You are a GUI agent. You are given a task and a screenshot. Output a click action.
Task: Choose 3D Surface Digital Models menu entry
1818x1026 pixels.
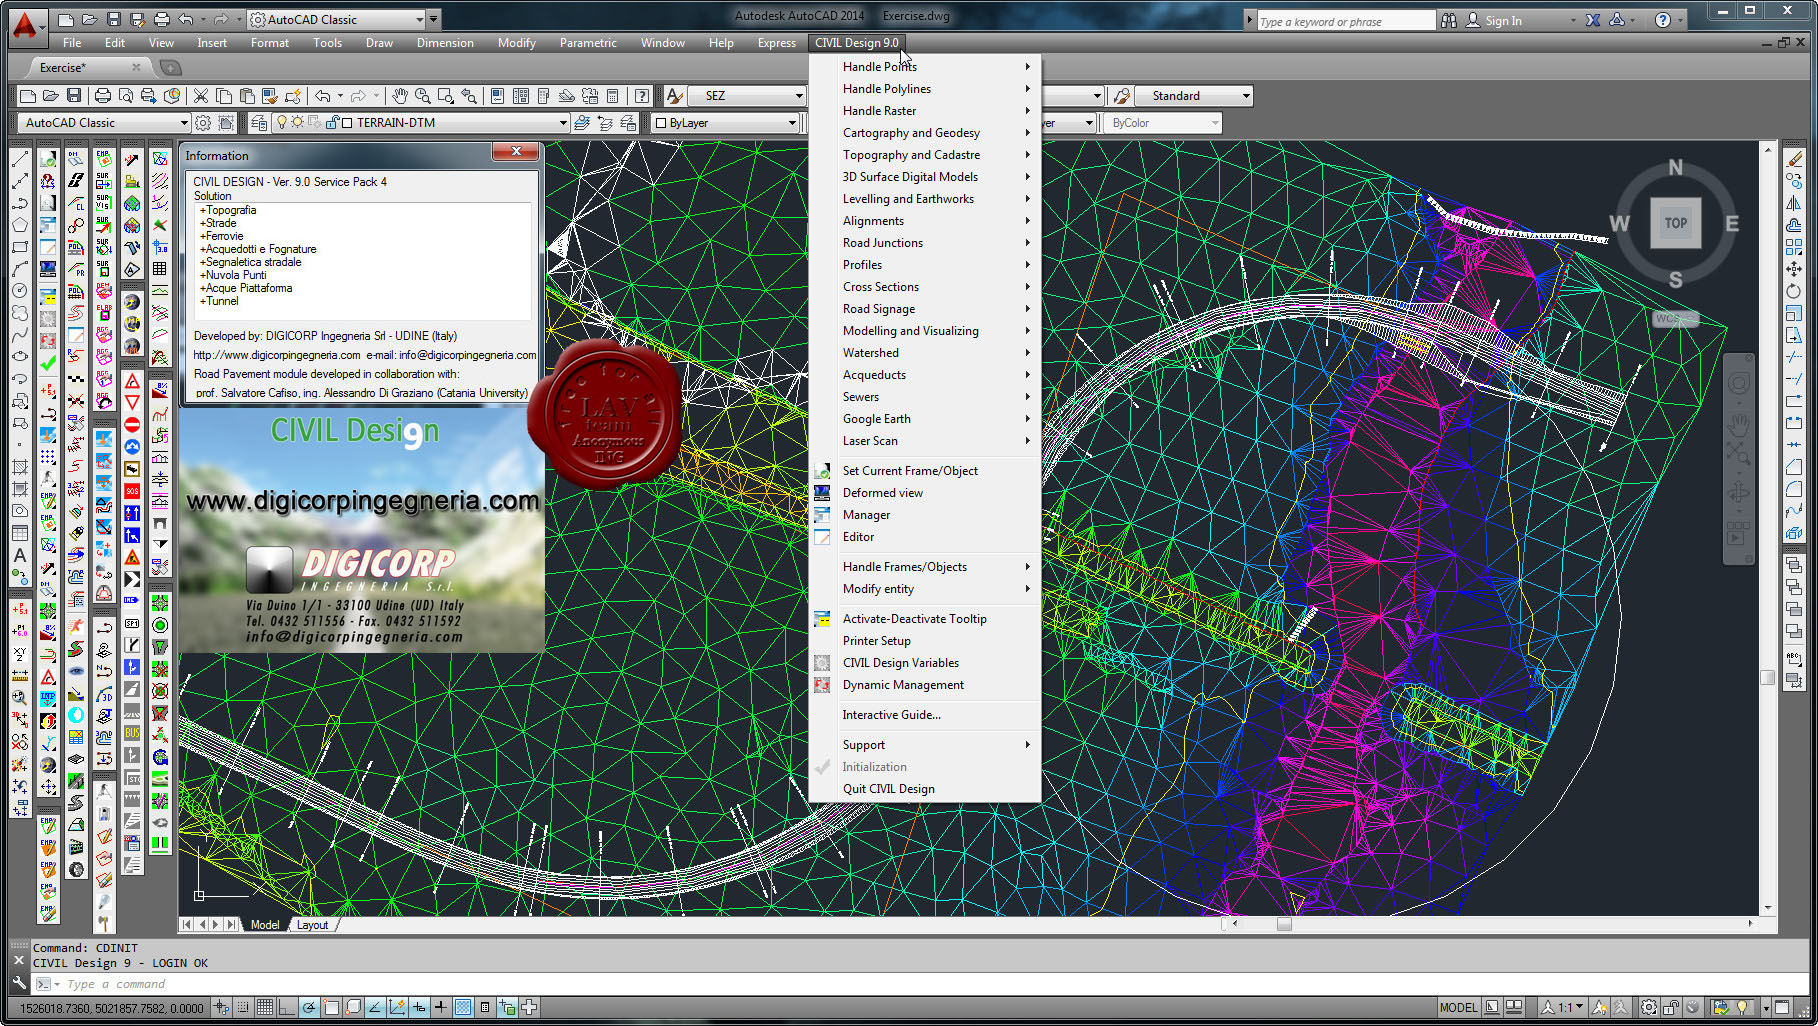(925, 177)
